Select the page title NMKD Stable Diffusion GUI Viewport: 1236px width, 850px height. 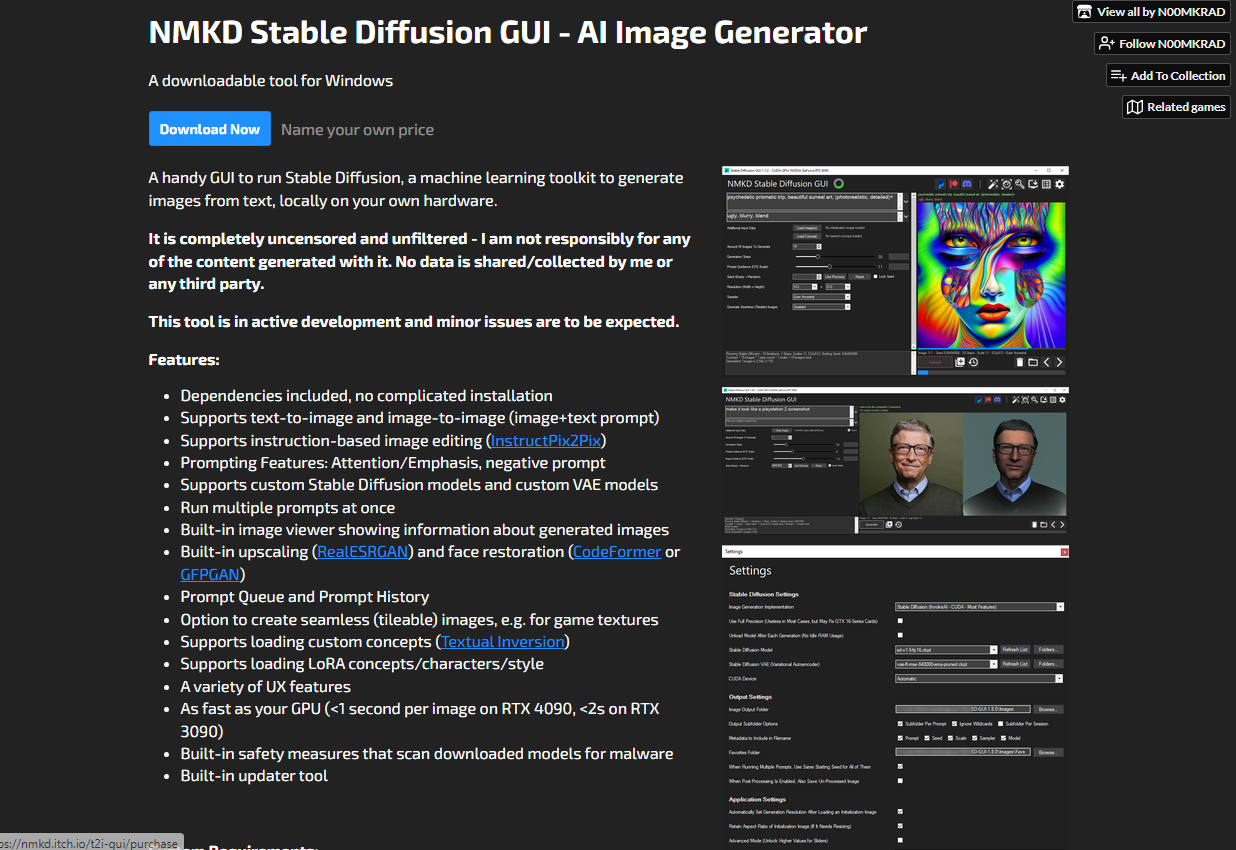click(508, 32)
